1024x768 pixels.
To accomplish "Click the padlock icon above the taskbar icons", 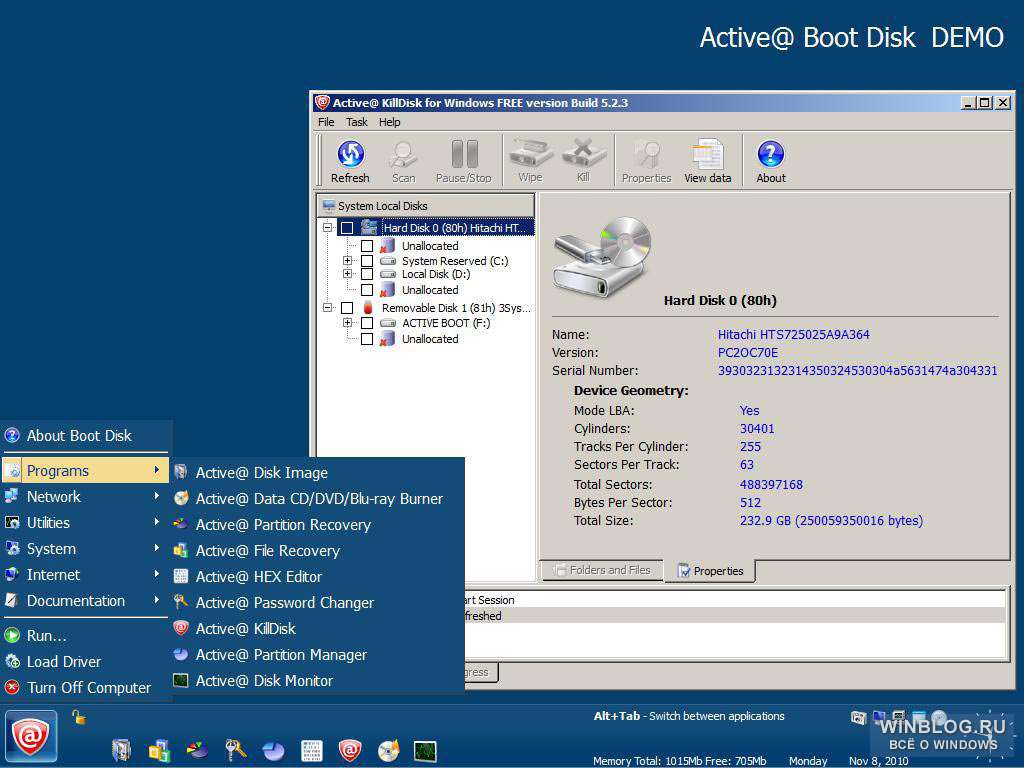I will click(78, 717).
